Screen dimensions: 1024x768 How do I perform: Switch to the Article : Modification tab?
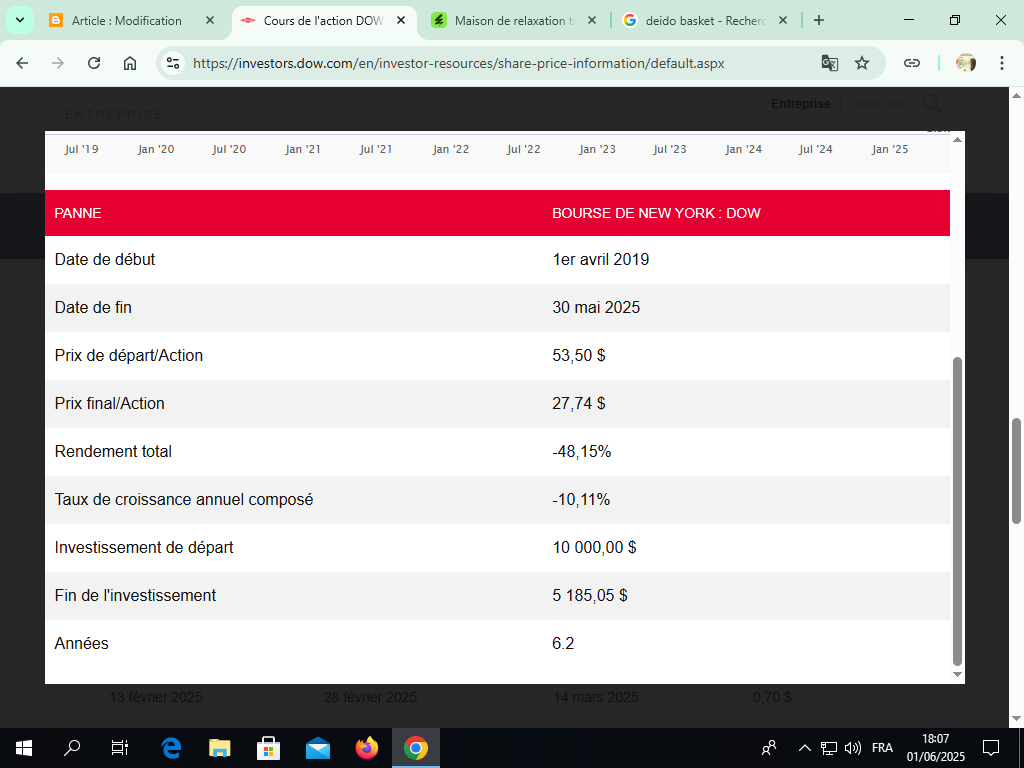(x=126, y=20)
